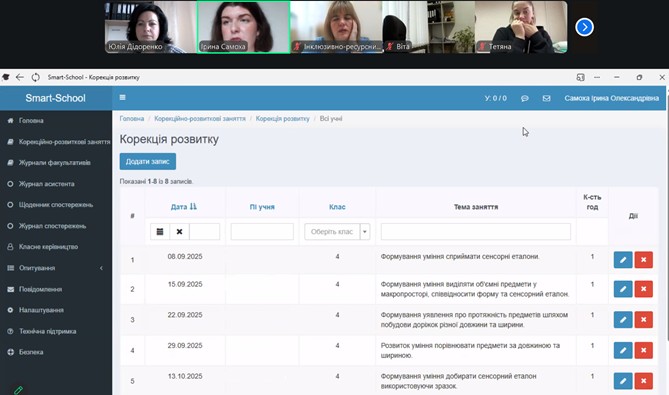Edit the 22.09.2025 record with pencil

tap(623, 319)
